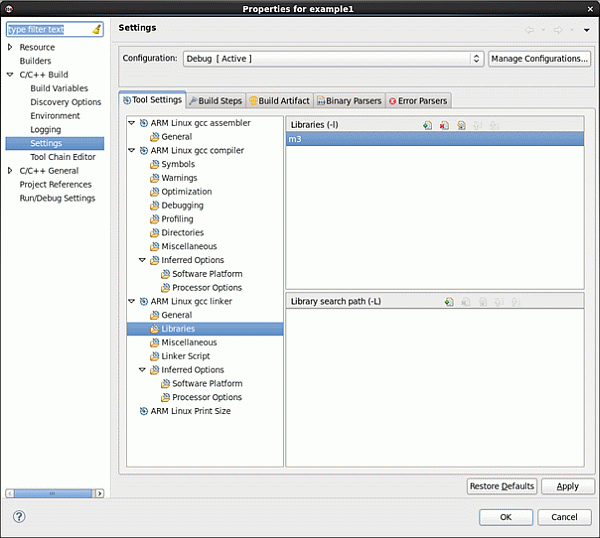Viewport: 600px width, 538px height.
Task: Click the Symbols option category icon
Action: click(x=155, y=164)
